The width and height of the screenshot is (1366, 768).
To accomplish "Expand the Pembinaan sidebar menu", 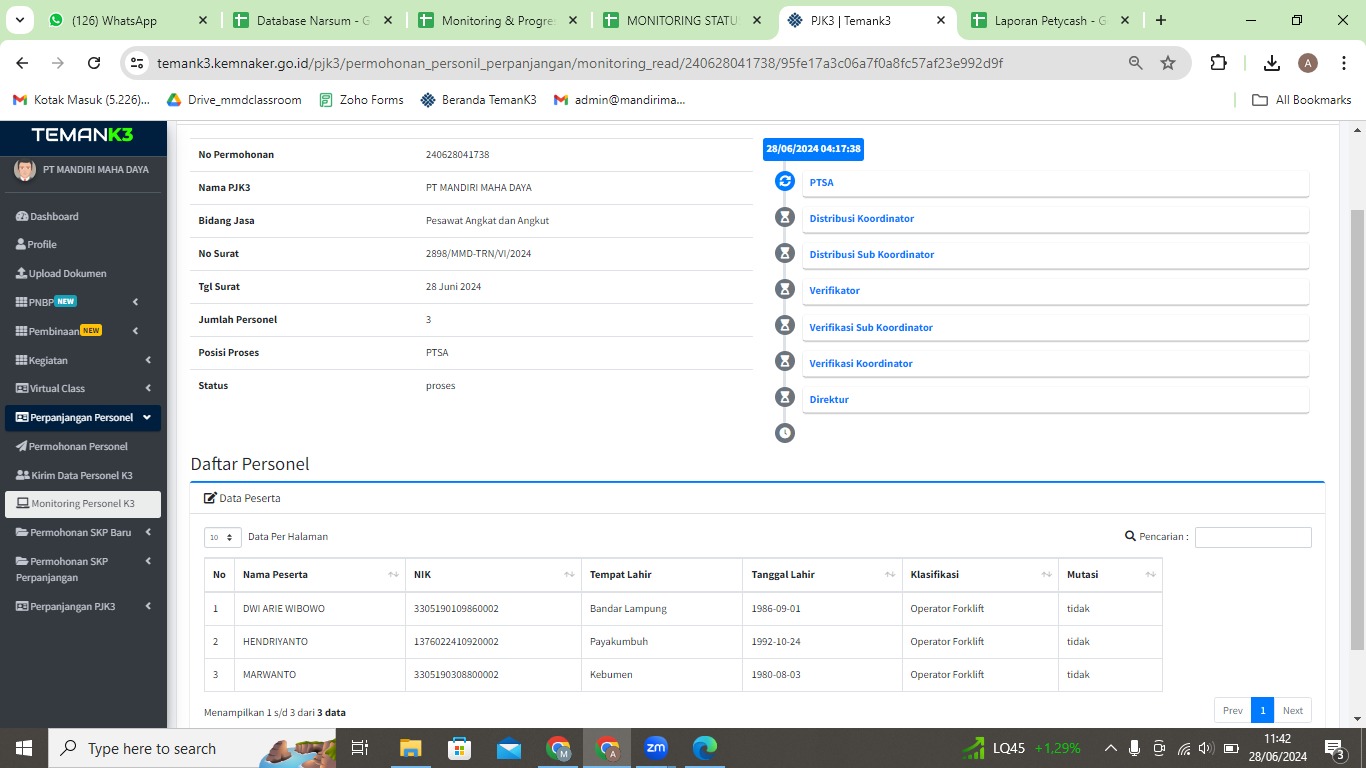I will click(x=83, y=331).
